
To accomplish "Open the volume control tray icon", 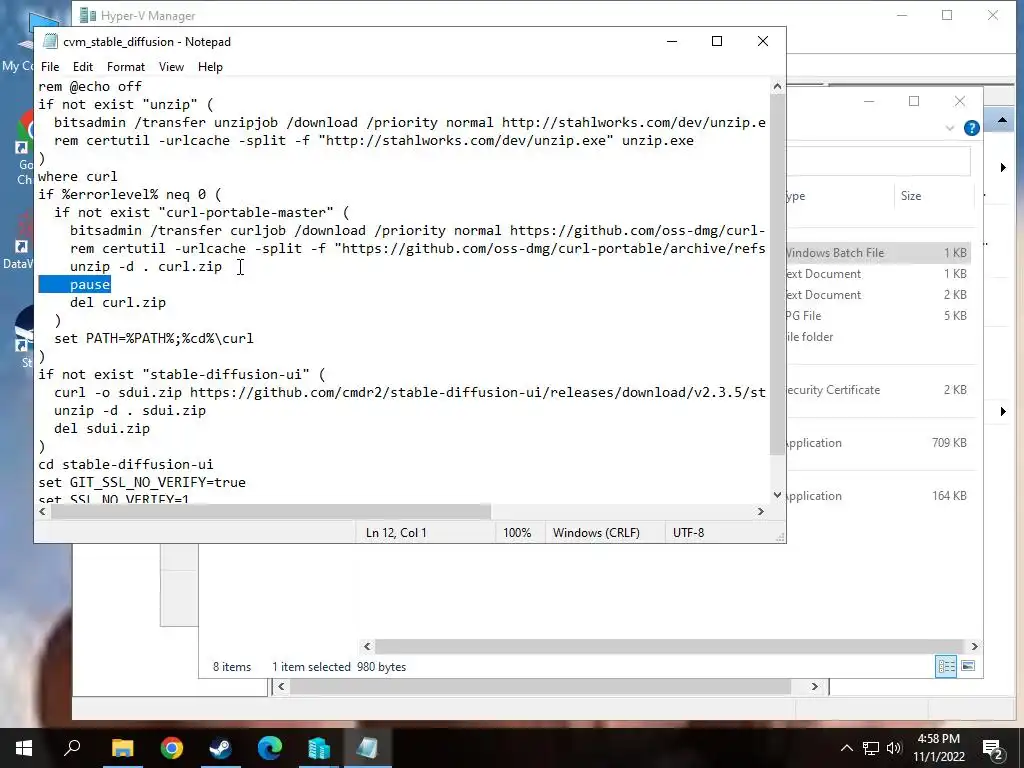I will point(894,748).
